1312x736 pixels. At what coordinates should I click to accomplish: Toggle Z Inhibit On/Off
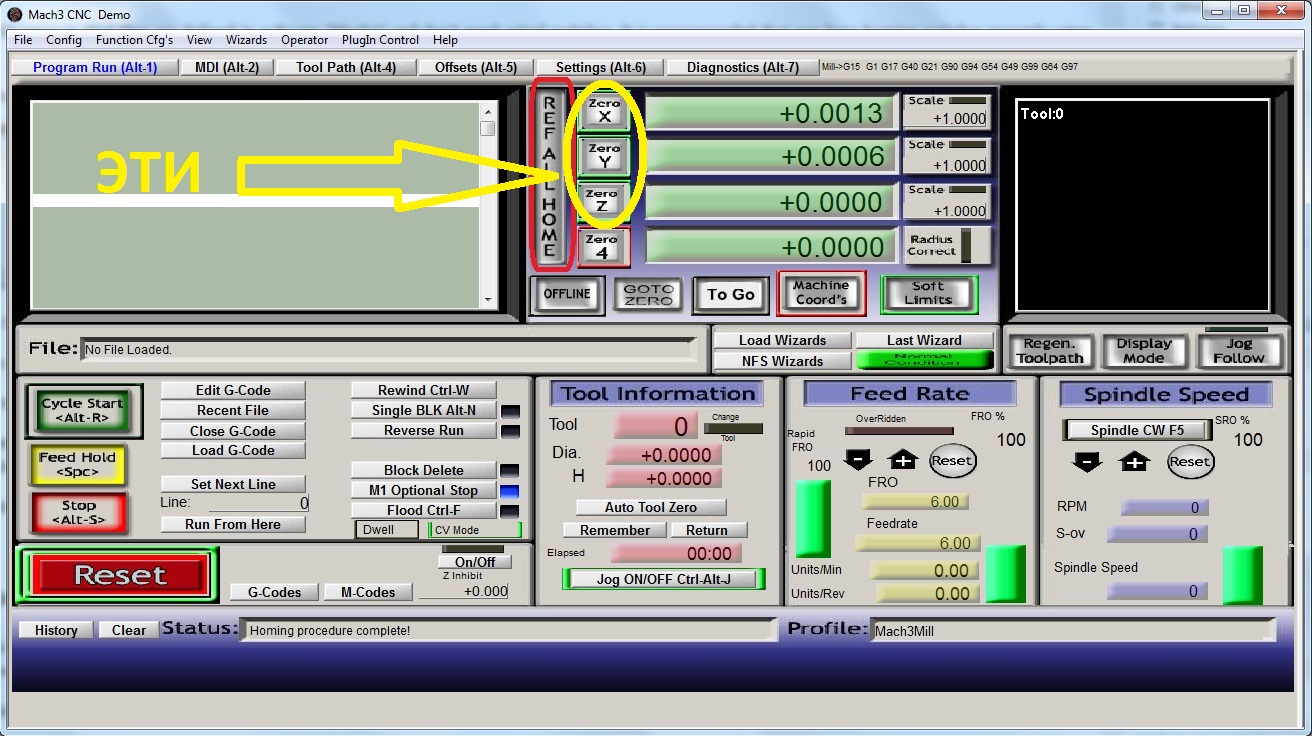(x=474, y=562)
